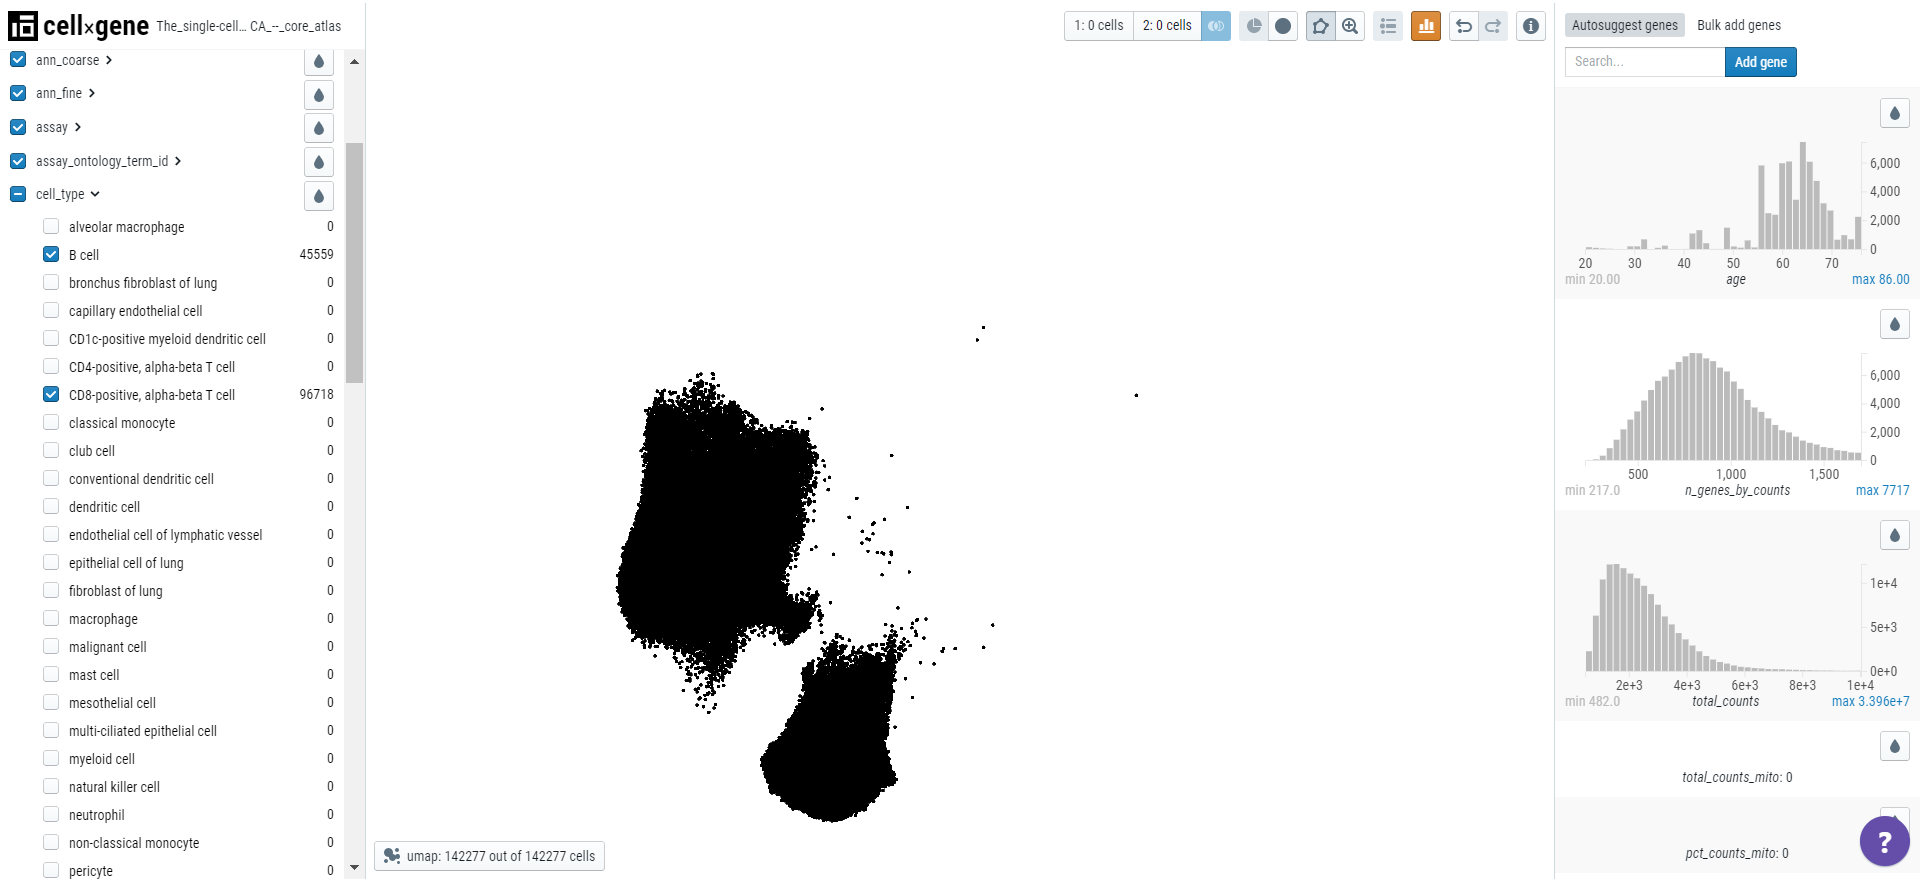Click the age histogram brush area
This screenshot has height=882, width=1920.
click(x=1723, y=195)
